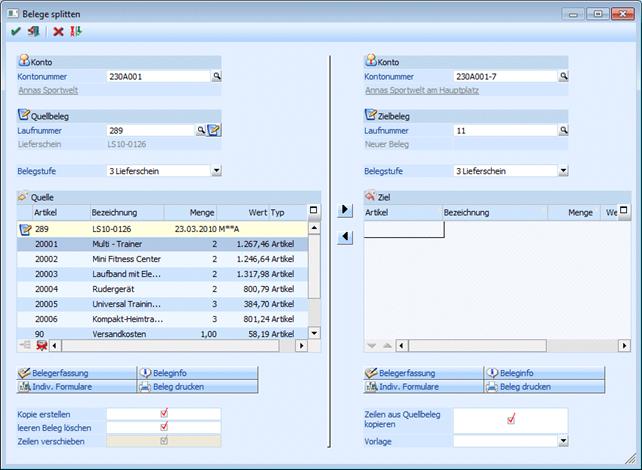Click the edit document icon beside Laufnummer 289

pos(214,130)
